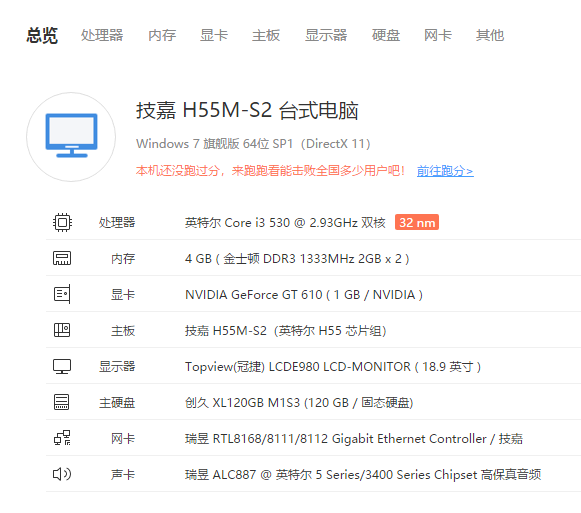Select the 4 GB 金士顿 DDR3 memory value

pyautogui.click(x=297, y=258)
